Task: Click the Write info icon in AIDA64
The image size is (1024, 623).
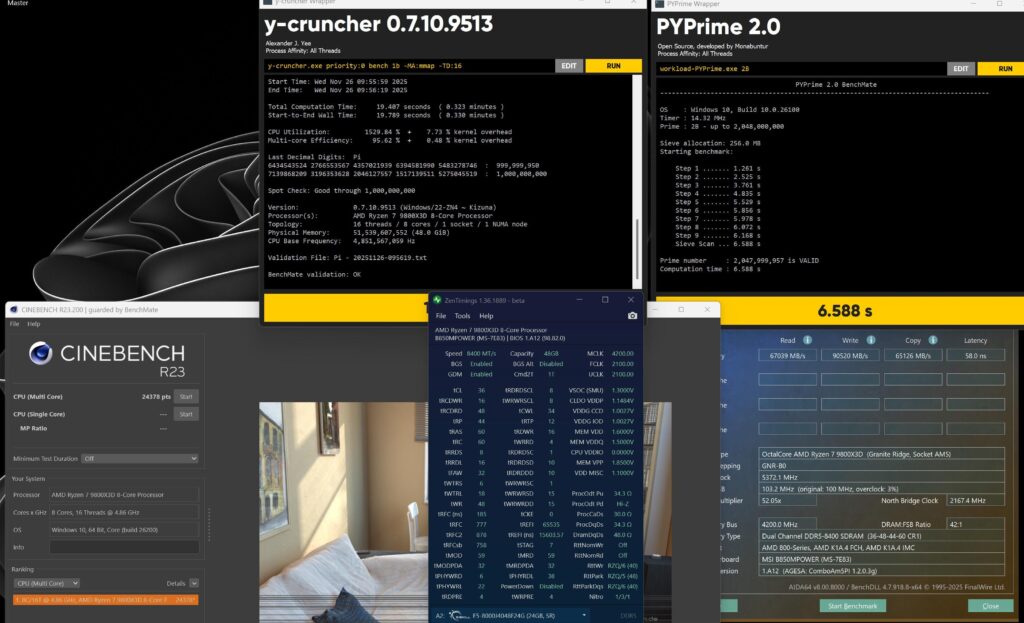Action: (871, 340)
